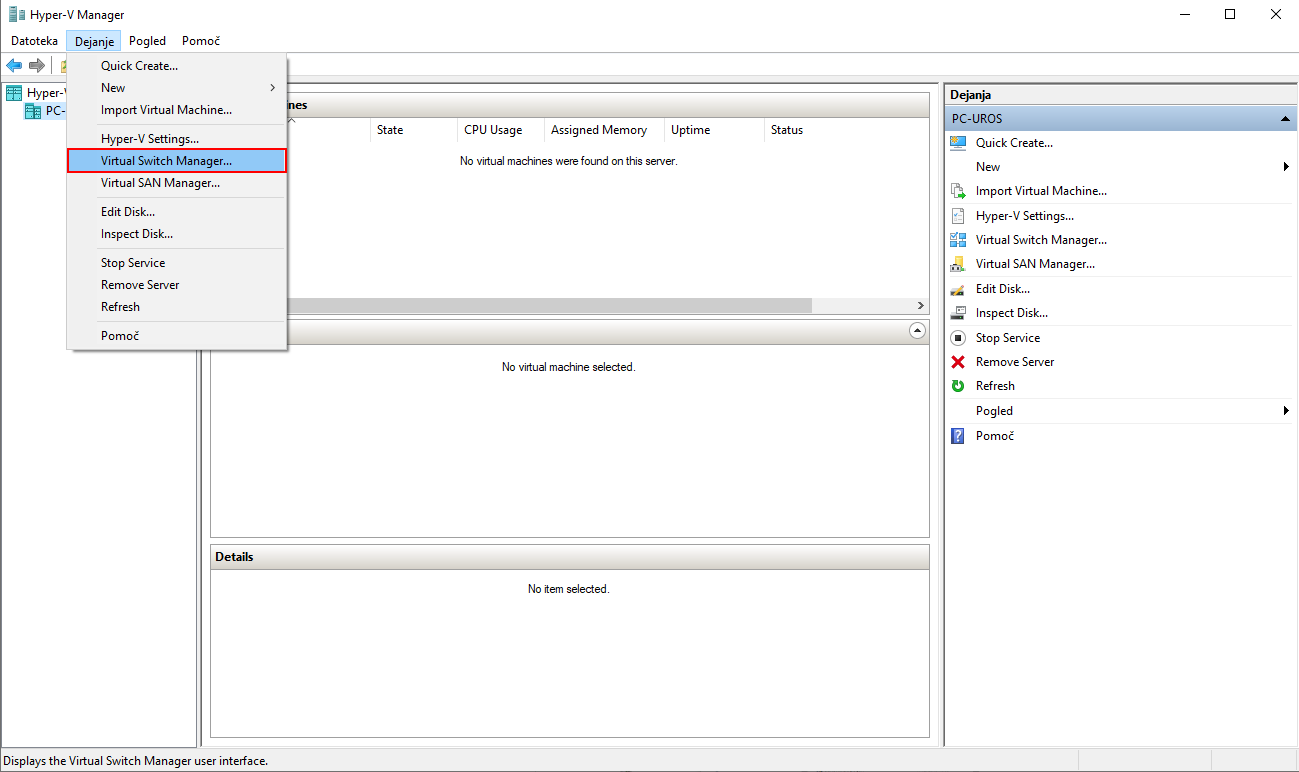The height and width of the screenshot is (772, 1299).
Task: Click the Inspect Disk link in the Actions pane
Action: click(x=1012, y=313)
